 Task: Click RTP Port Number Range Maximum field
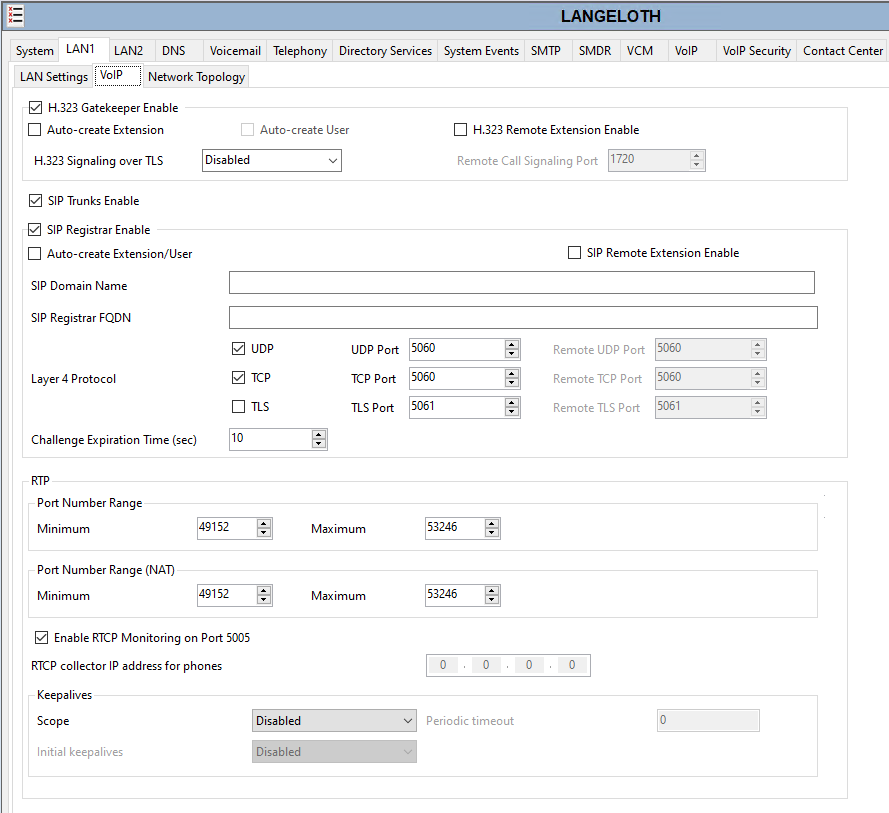[455, 528]
